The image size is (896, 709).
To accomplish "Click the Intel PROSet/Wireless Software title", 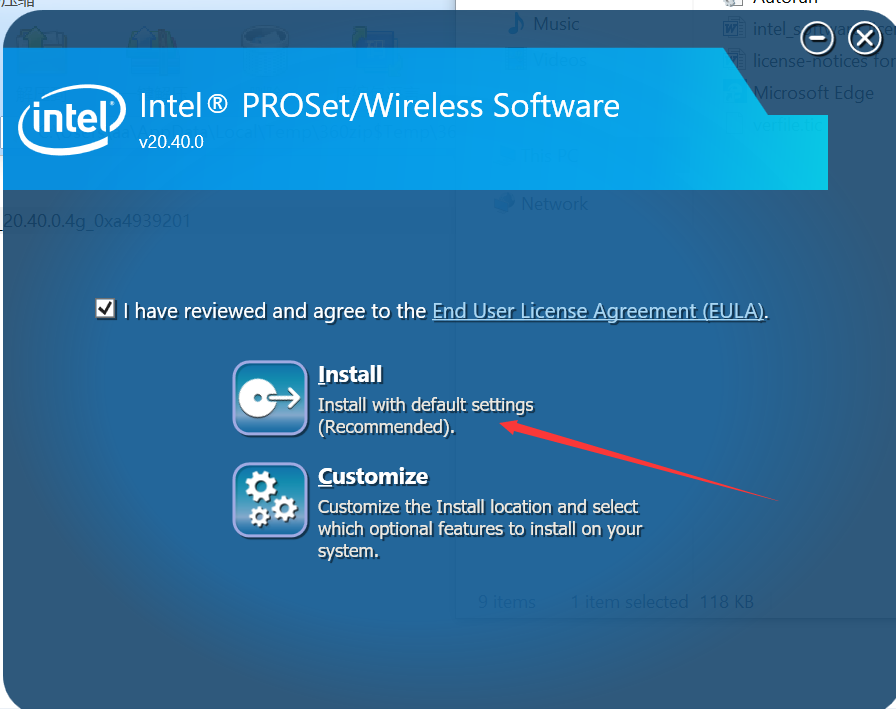I will tap(379, 106).
